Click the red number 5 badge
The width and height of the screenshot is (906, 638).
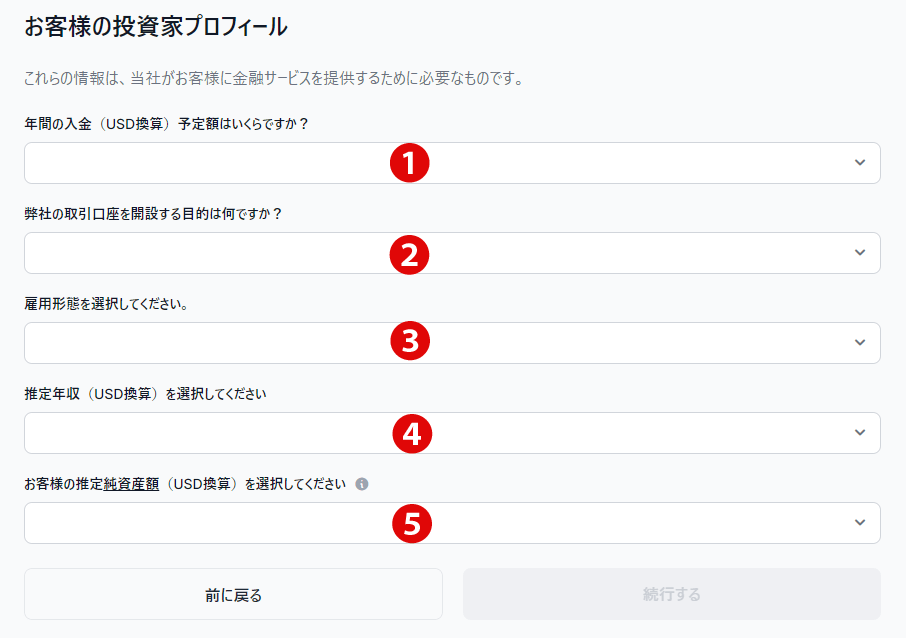coord(411,523)
